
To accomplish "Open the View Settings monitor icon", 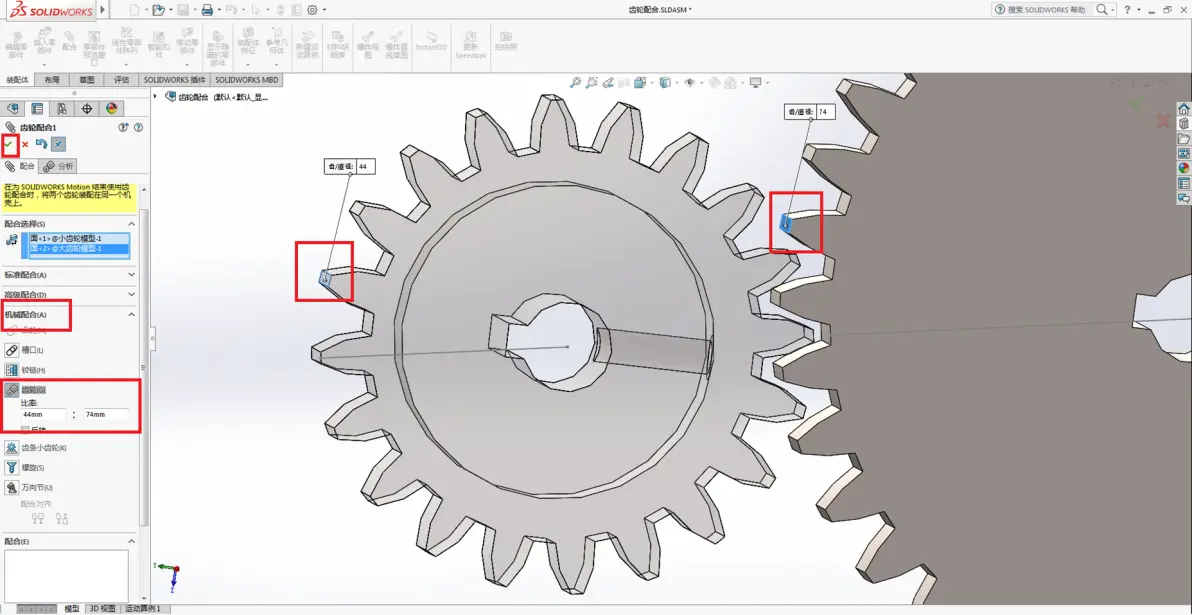I will point(756,82).
